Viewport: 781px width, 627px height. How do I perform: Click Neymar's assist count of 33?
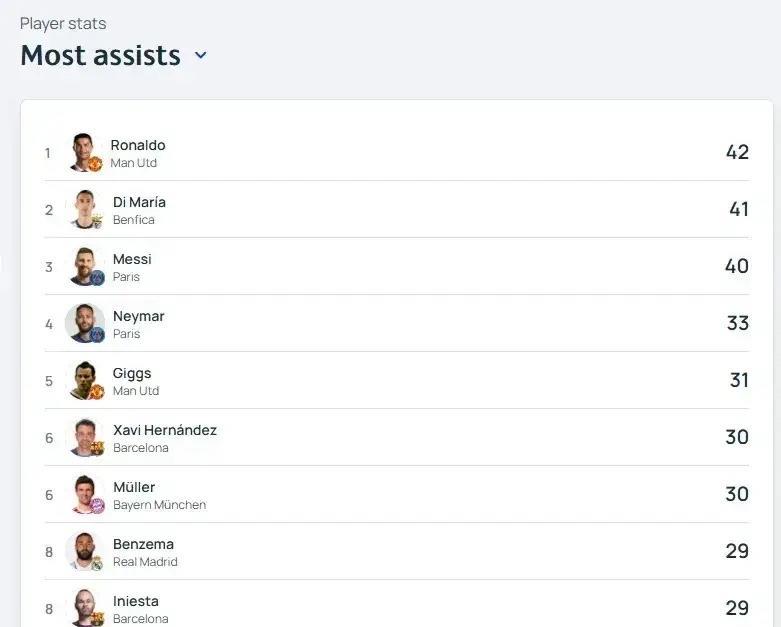(737, 323)
